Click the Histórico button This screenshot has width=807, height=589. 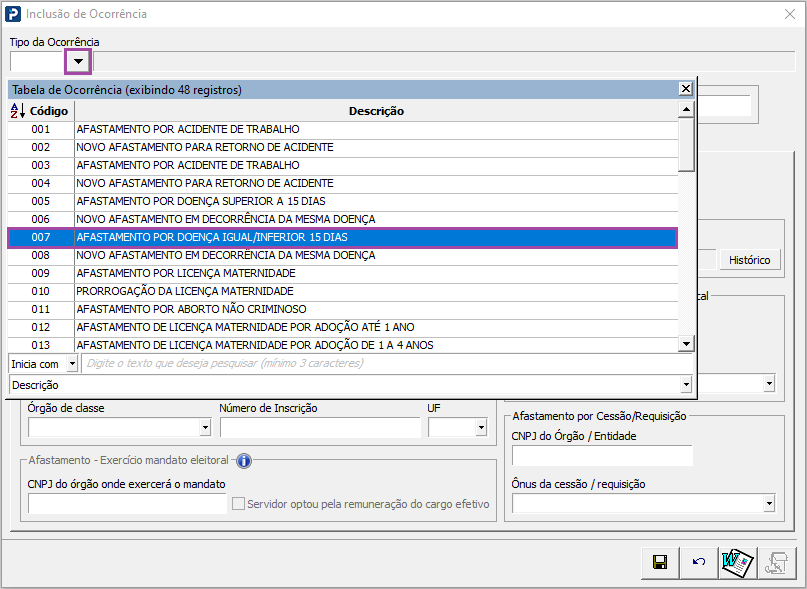point(749,260)
